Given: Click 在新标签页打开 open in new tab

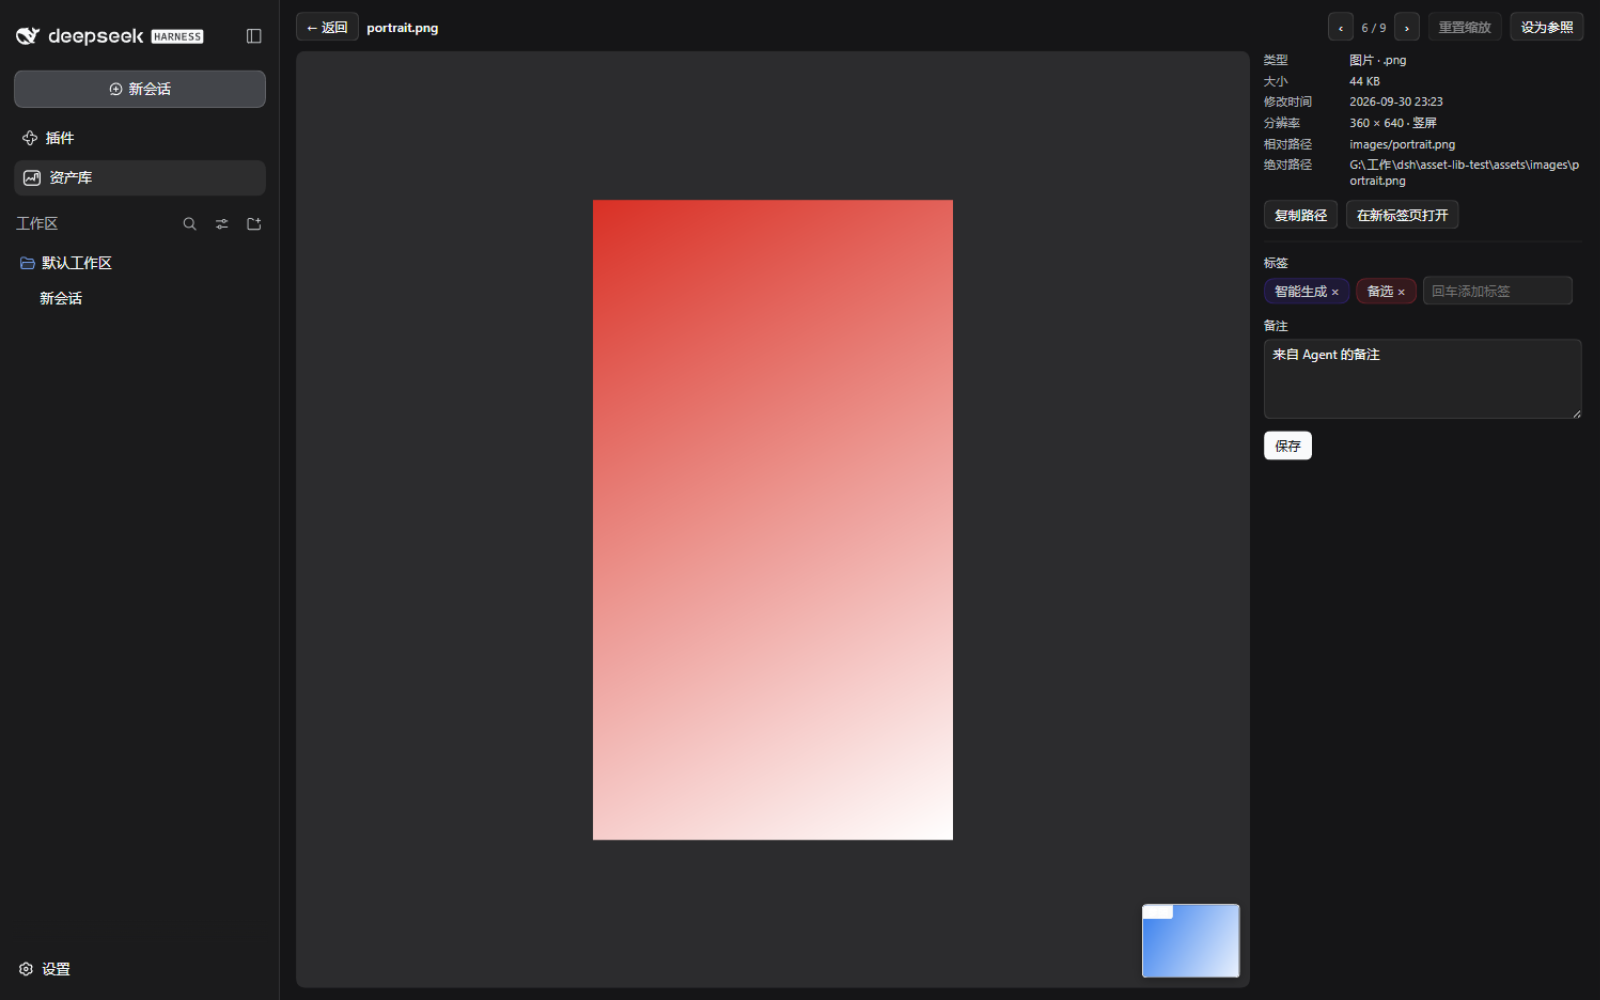Looking at the screenshot, I should click(x=1402, y=215).
